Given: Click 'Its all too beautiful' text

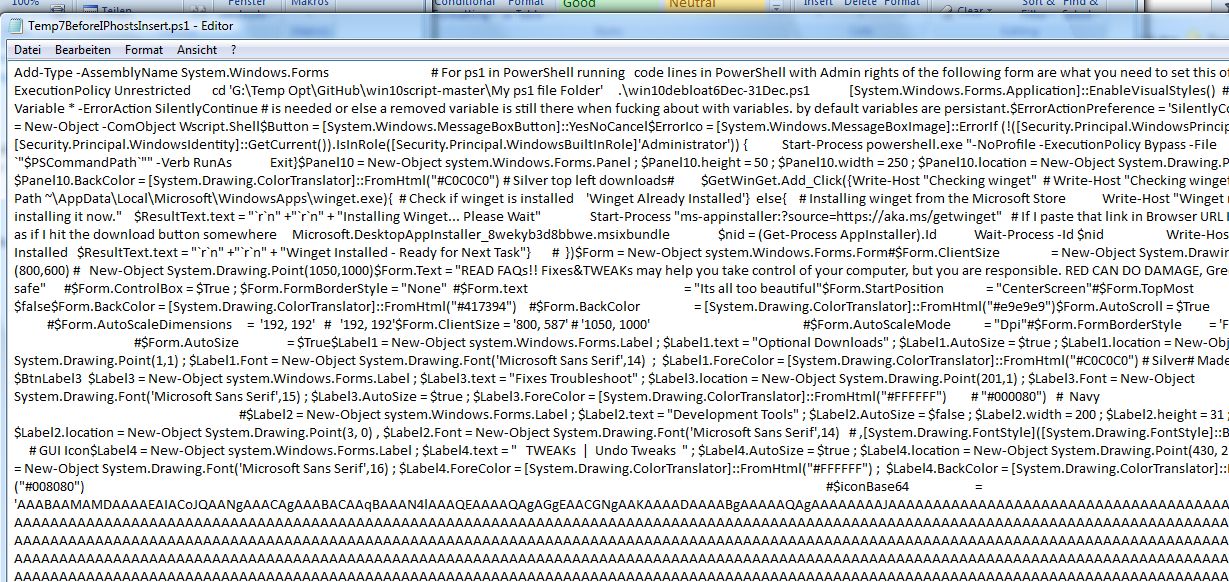Looking at the screenshot, I should point(757,289).
